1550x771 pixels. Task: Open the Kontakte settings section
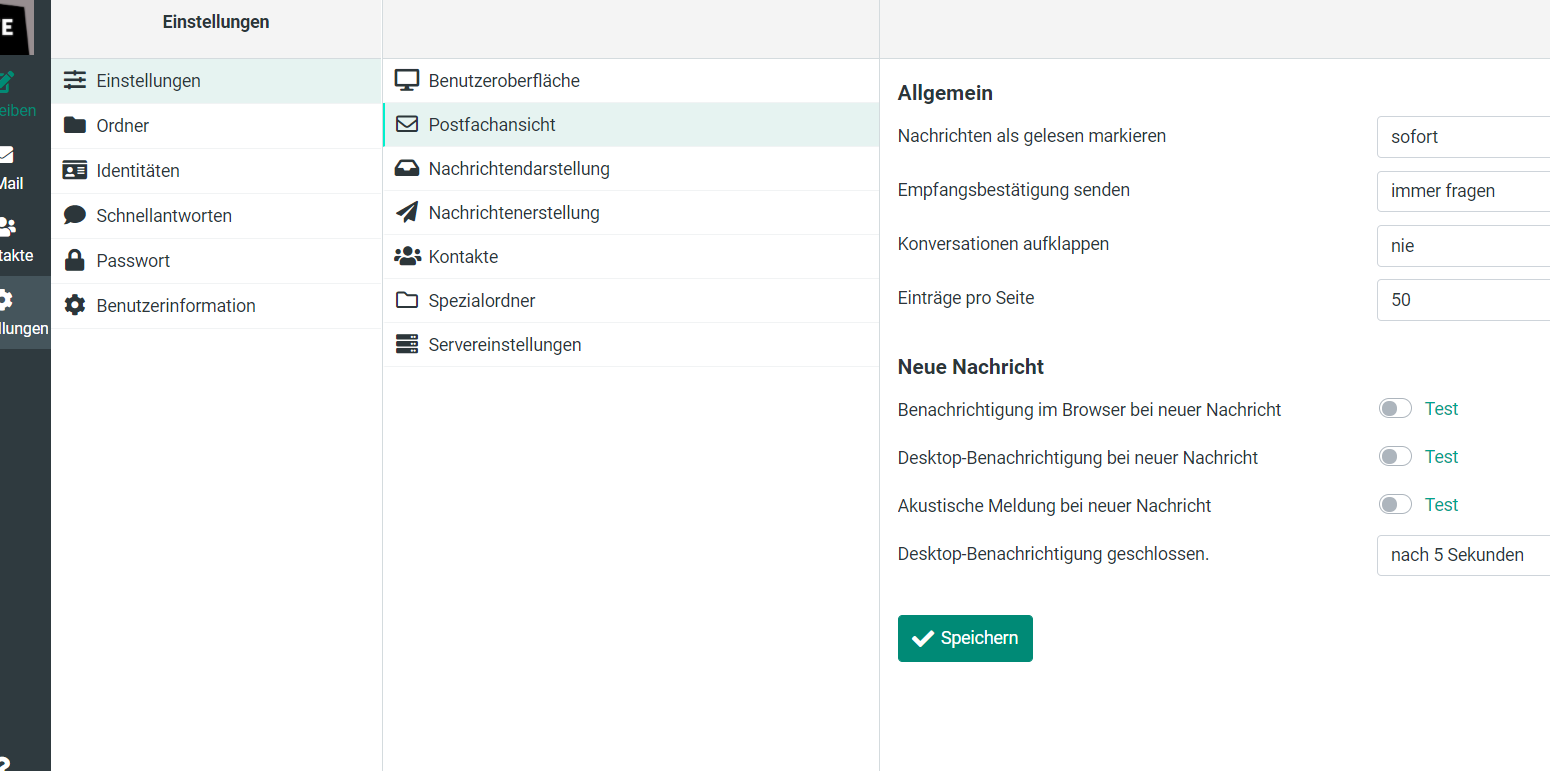pyautogui.click(x=463, y=257)
